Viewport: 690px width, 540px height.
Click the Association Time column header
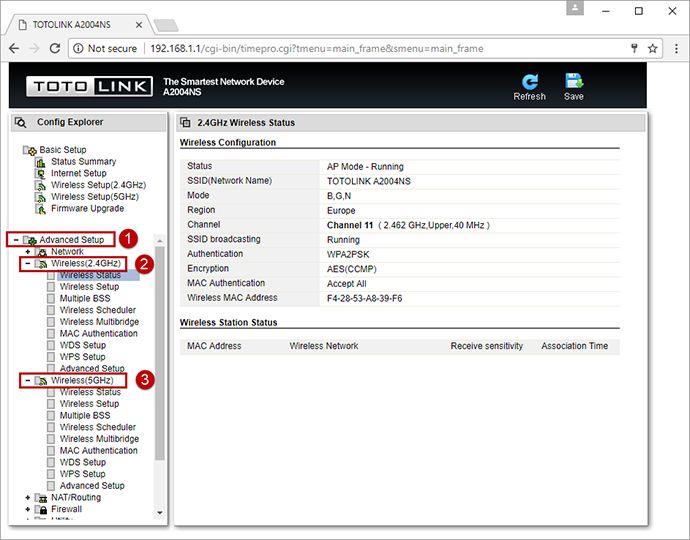click(575, 346)
